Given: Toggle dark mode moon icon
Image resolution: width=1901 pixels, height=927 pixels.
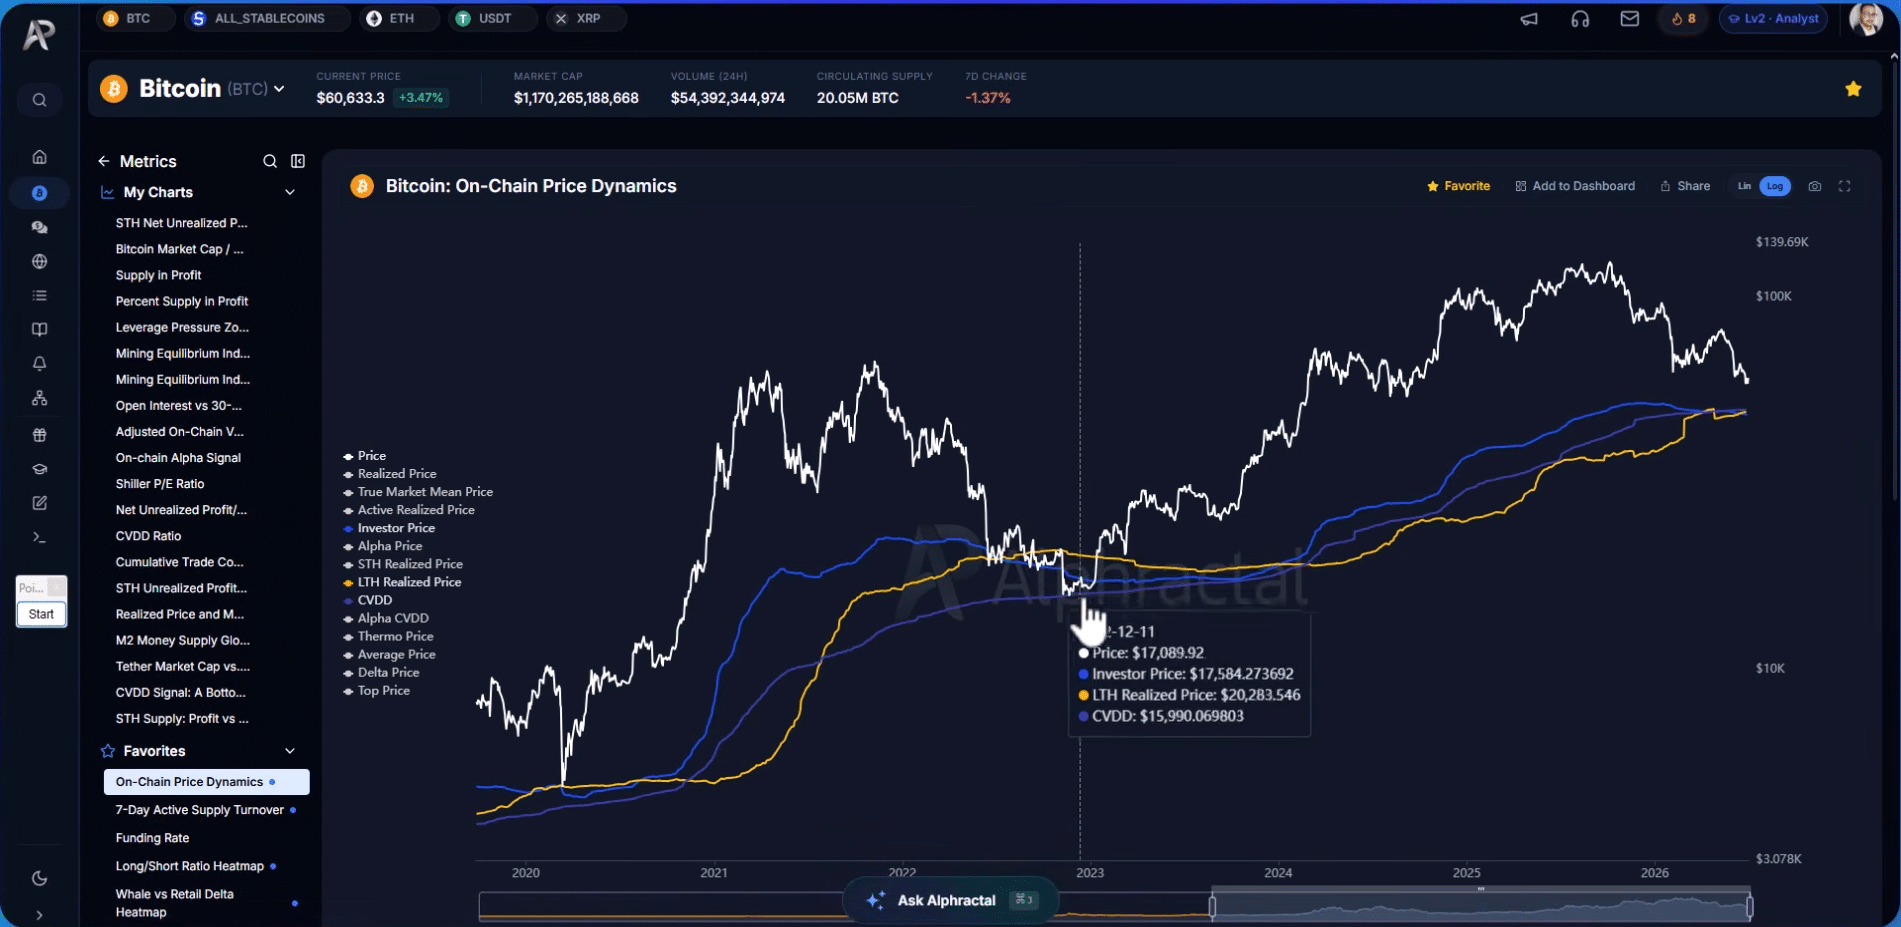Looking at the screenshot, I should coord(39,878).
